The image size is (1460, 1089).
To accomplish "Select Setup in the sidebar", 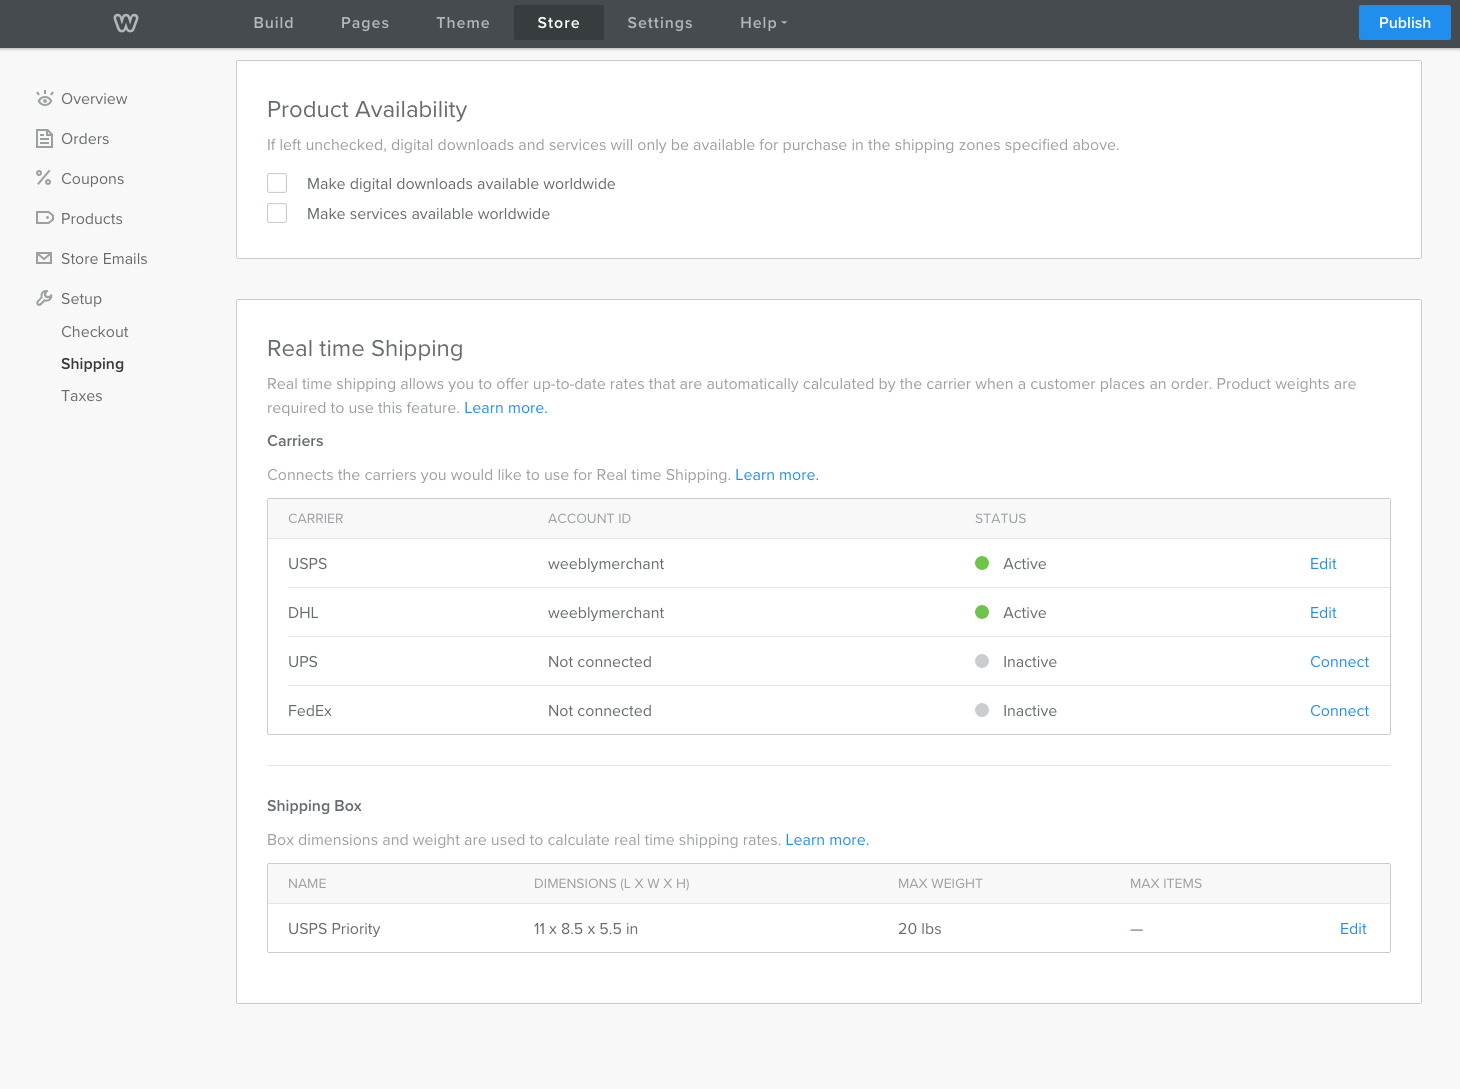I will [x=81, y=298].
